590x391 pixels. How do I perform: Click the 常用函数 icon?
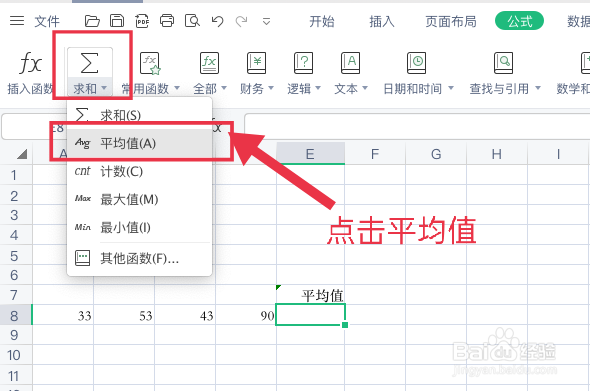click(150, 63)
